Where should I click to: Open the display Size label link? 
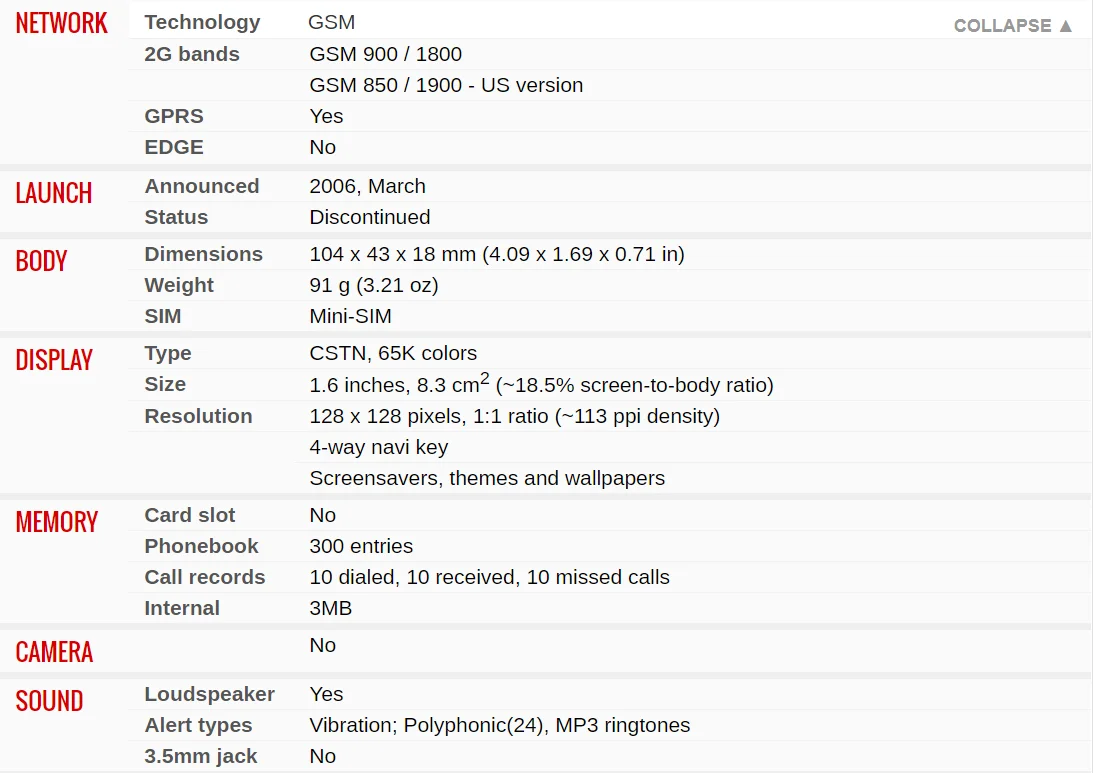[x=165, y=384]
